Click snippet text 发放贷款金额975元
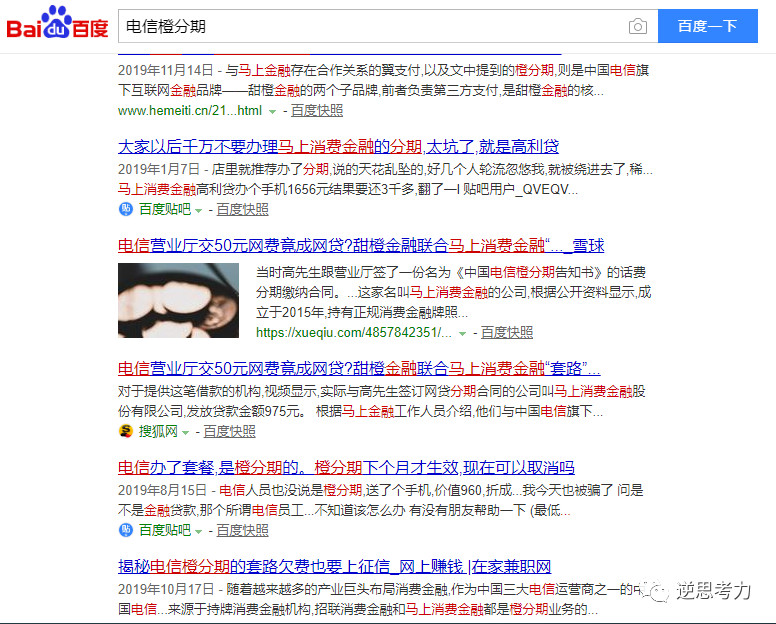 245,411
